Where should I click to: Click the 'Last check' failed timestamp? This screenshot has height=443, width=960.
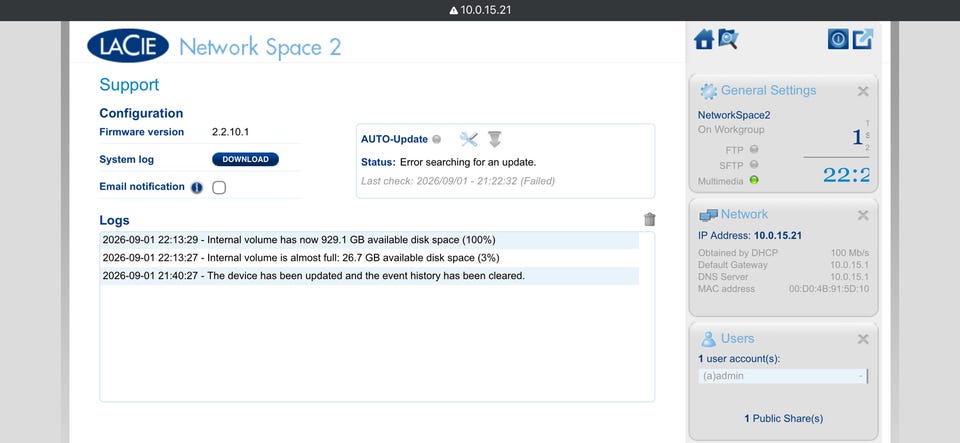[x=458, y=181]
